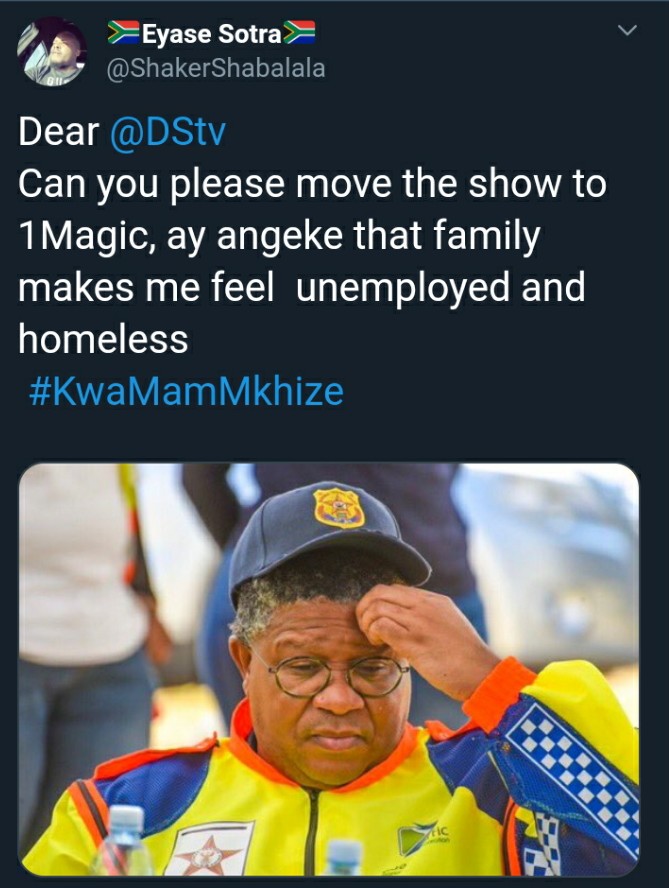This screenshot has height=888, width=669.
Task: Expand the tweet options chevron
Action: [x=628, y=31]
